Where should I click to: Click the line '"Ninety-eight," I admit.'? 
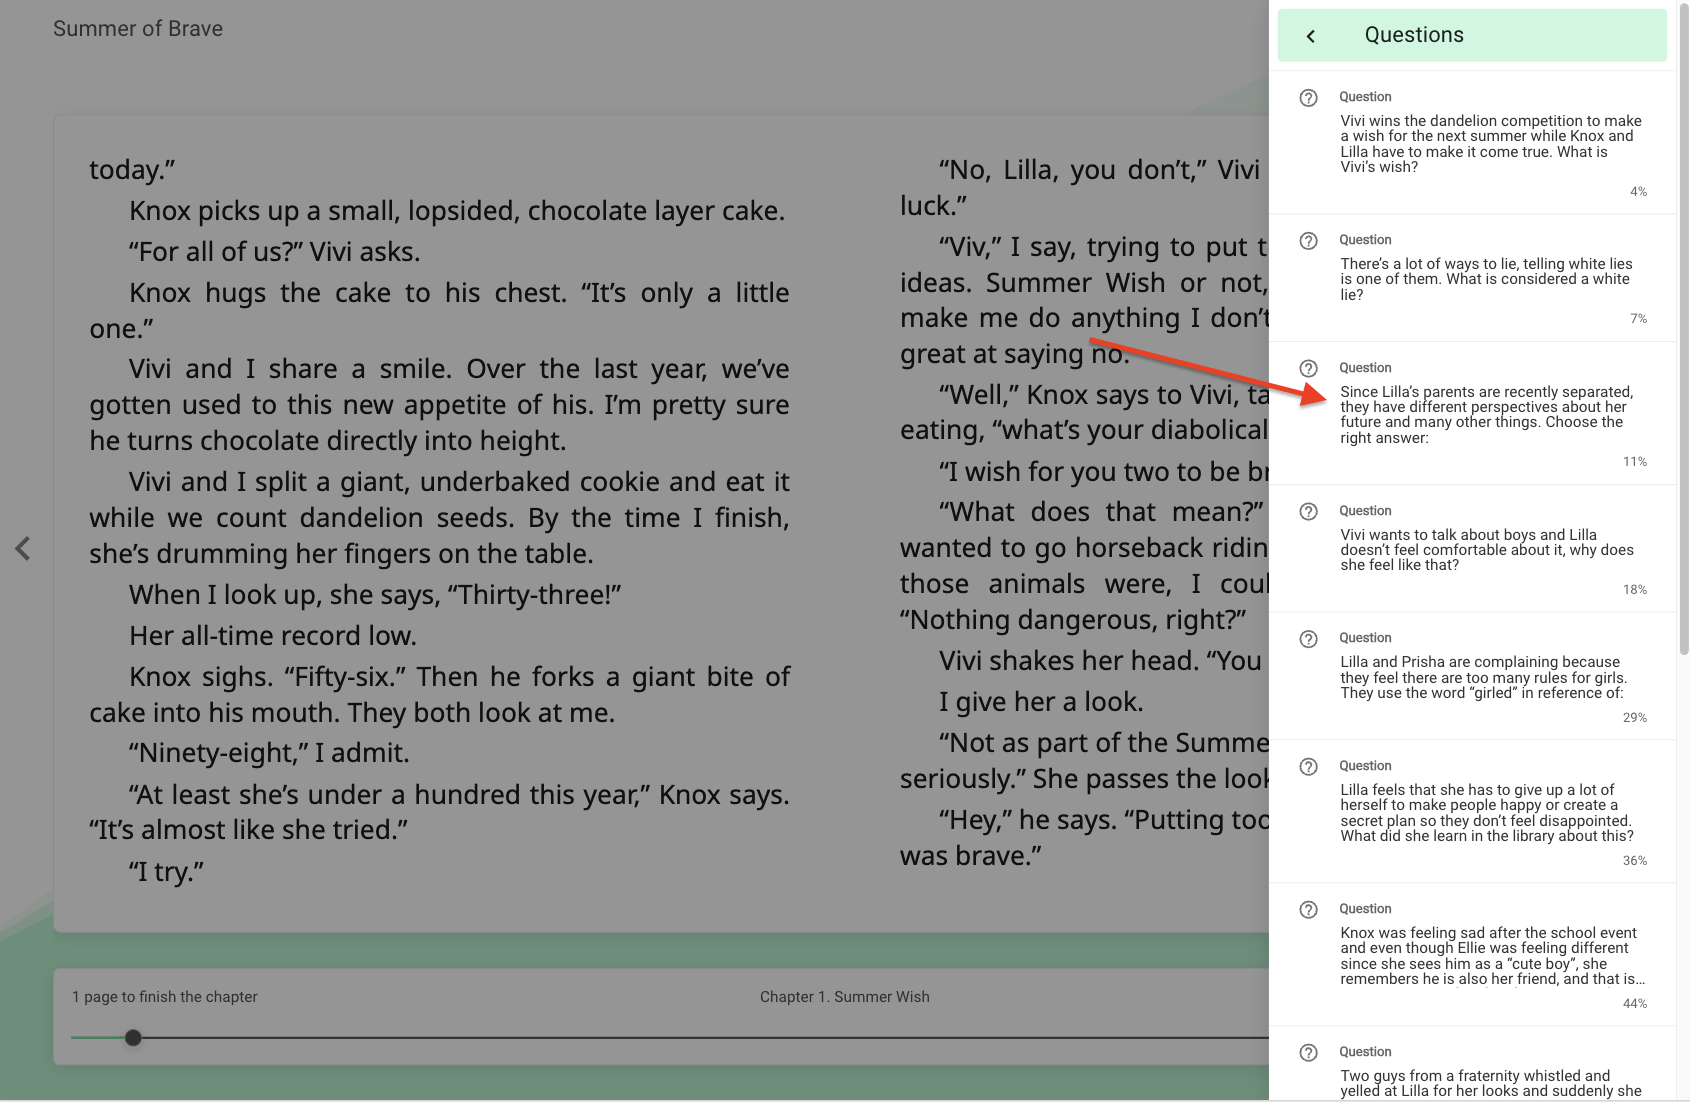pos(269,753)
